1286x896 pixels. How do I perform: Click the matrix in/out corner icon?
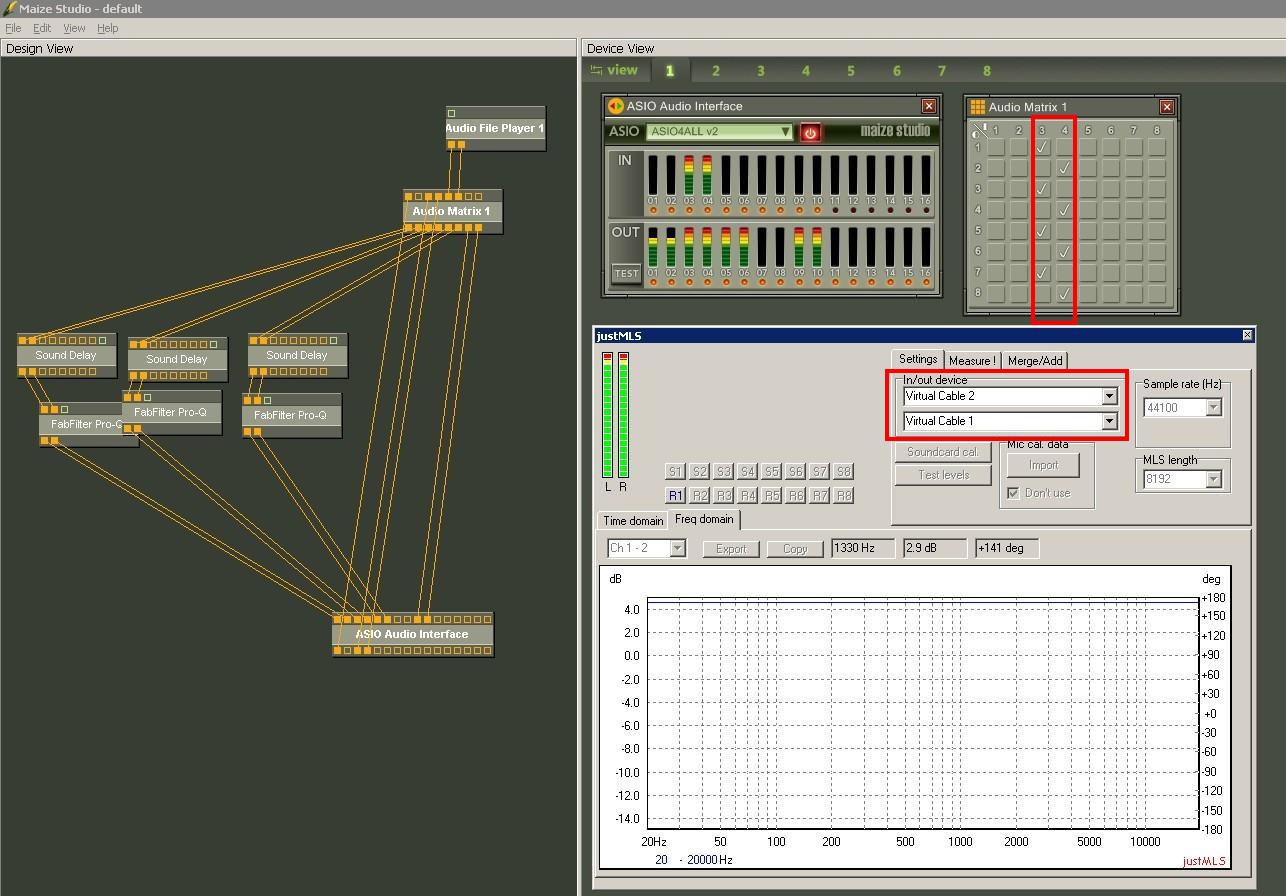click(980, 129)
